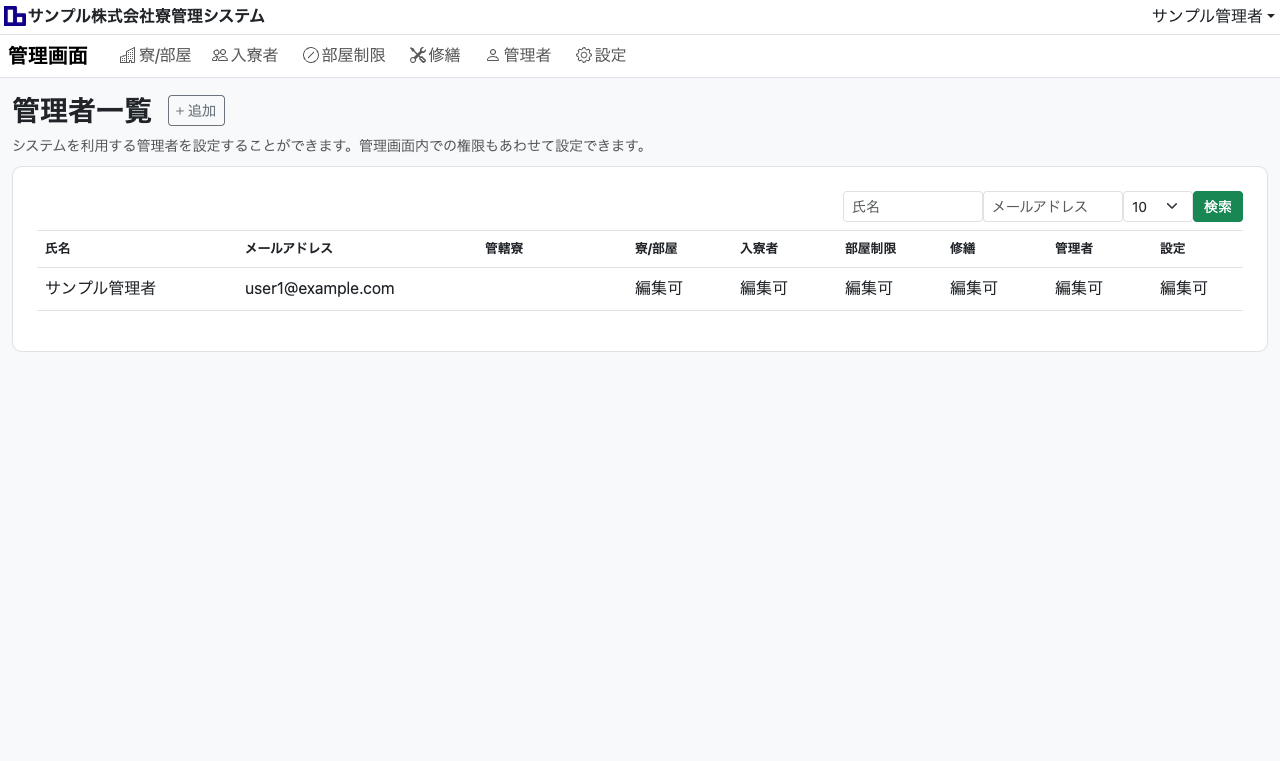Focus the 氏名 search input field
This screenshot has height=761, width=1280.
pos(912,207)
